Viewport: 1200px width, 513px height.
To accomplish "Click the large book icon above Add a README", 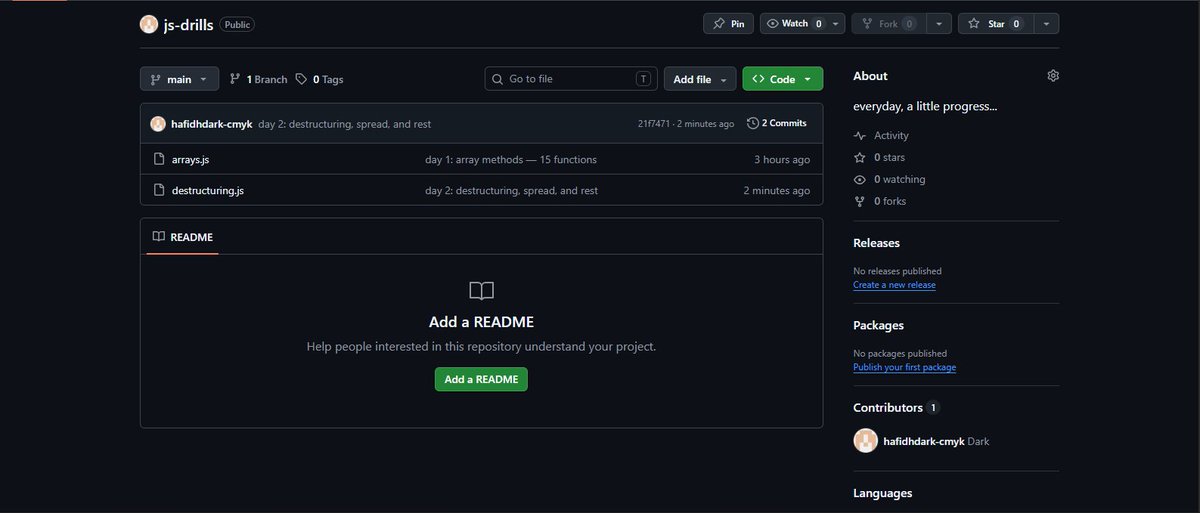I will tap(481, 291).
